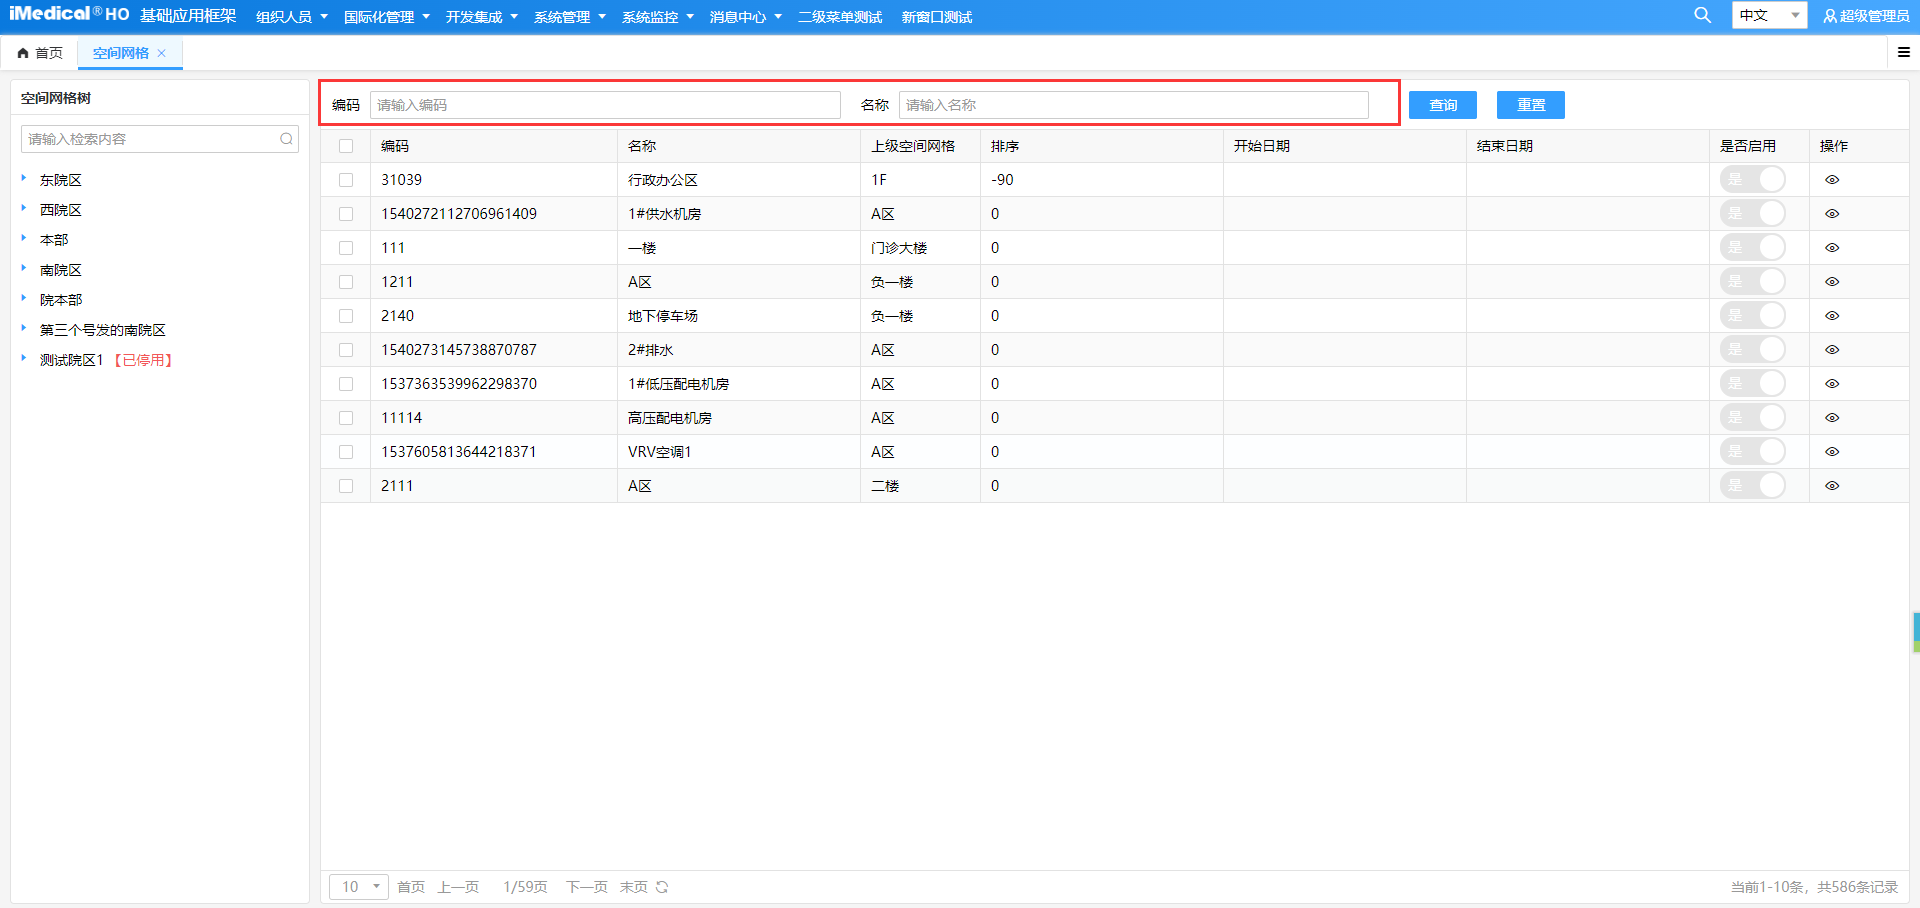Click the home icon on the 首页 tab
1920x908 pixels.
coord(22,52)
